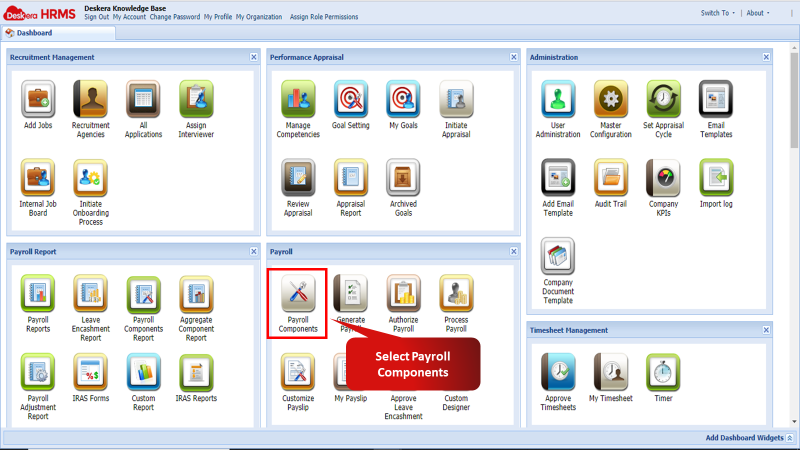Open Company KPIs gauge icon

click(x=663, y=177)
